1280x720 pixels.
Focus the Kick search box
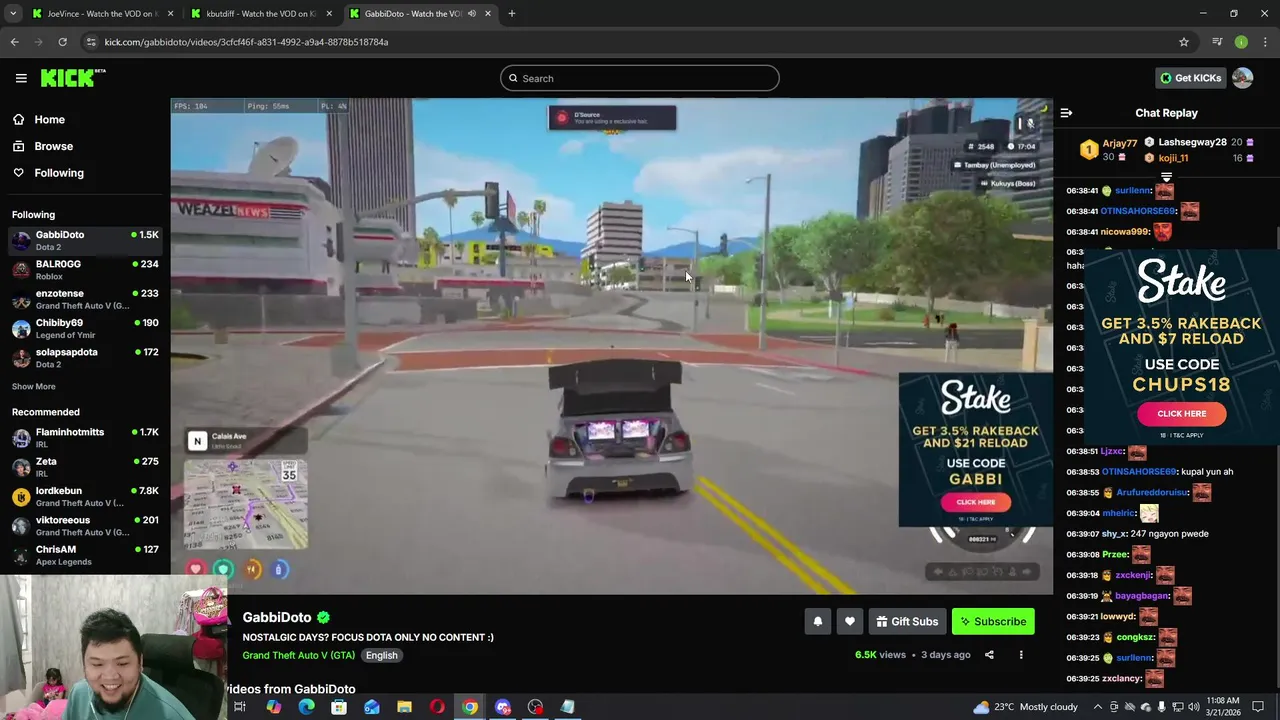640,78
